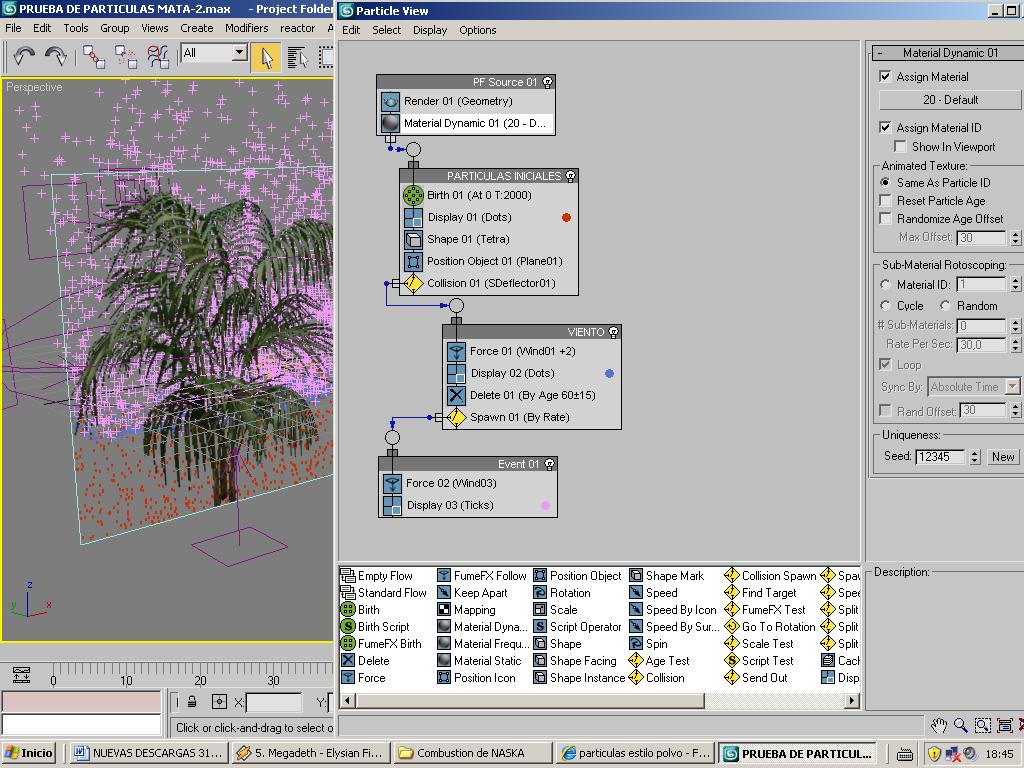This screenshot has height=768, width=1024.
Task: Select the Bind to Space Warp tool
Action: [x=158, y=57]
